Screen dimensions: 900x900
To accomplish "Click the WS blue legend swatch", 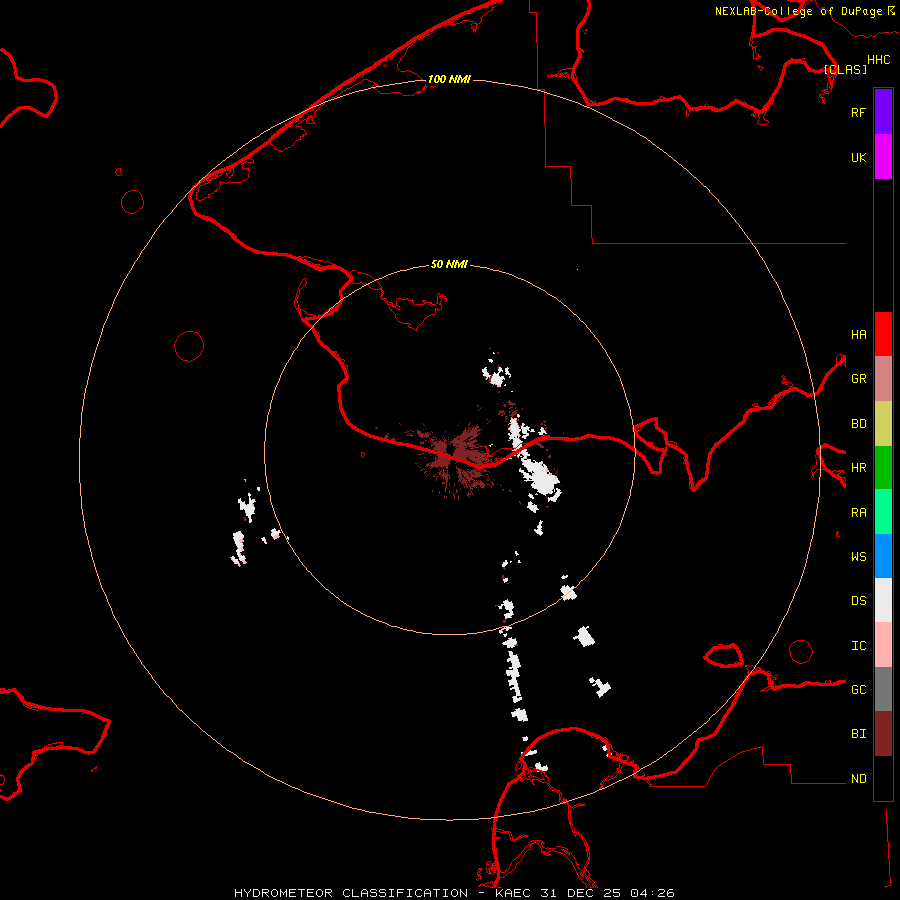I will 883,556.
